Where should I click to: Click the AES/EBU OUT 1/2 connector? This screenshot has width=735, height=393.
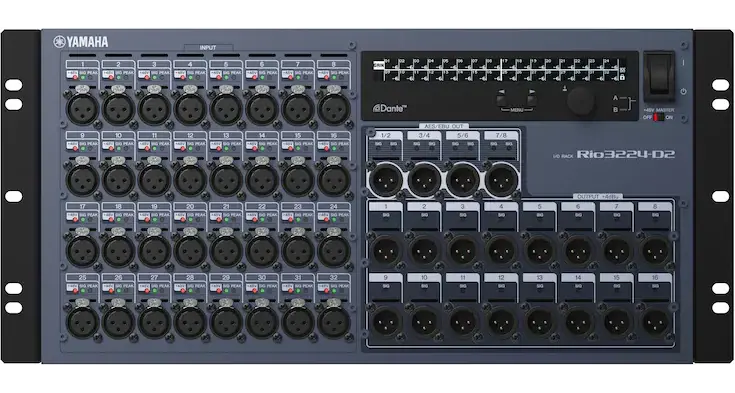click(386, 179)
